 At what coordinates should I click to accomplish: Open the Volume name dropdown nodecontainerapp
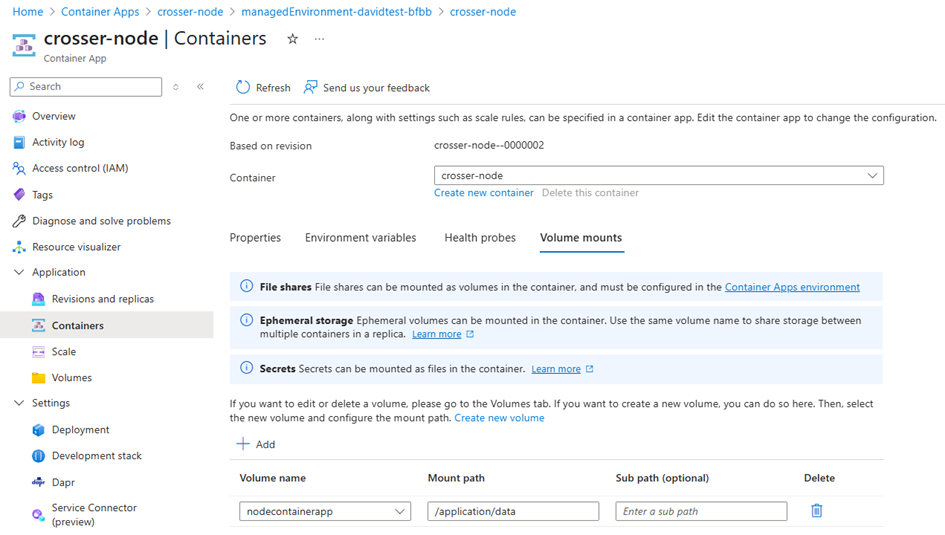[325, 511]
